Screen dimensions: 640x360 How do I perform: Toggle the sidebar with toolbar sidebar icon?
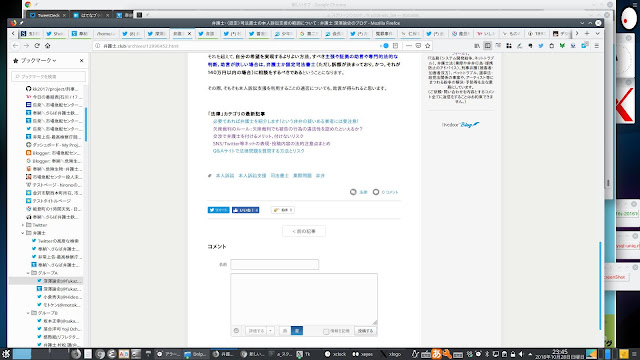(487, 46)
